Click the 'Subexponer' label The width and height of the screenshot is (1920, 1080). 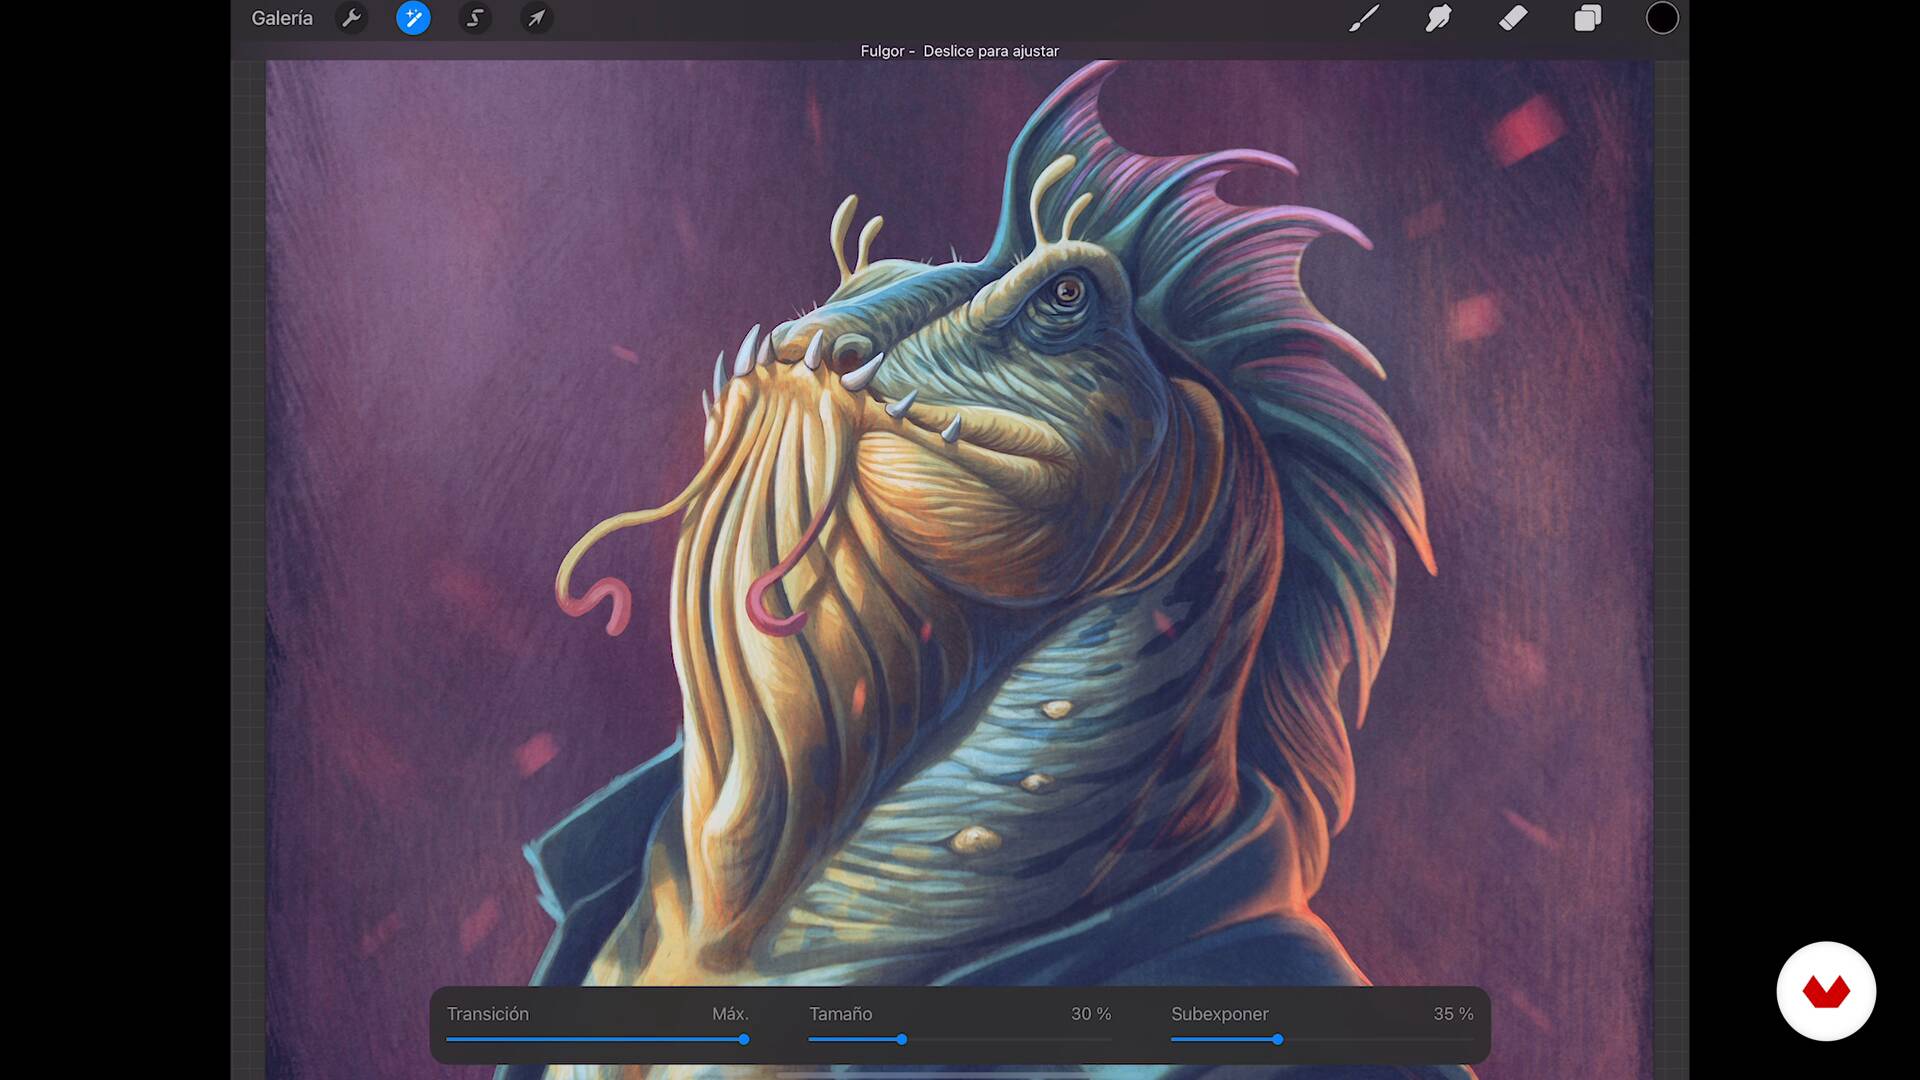tap(1220, 1014)
